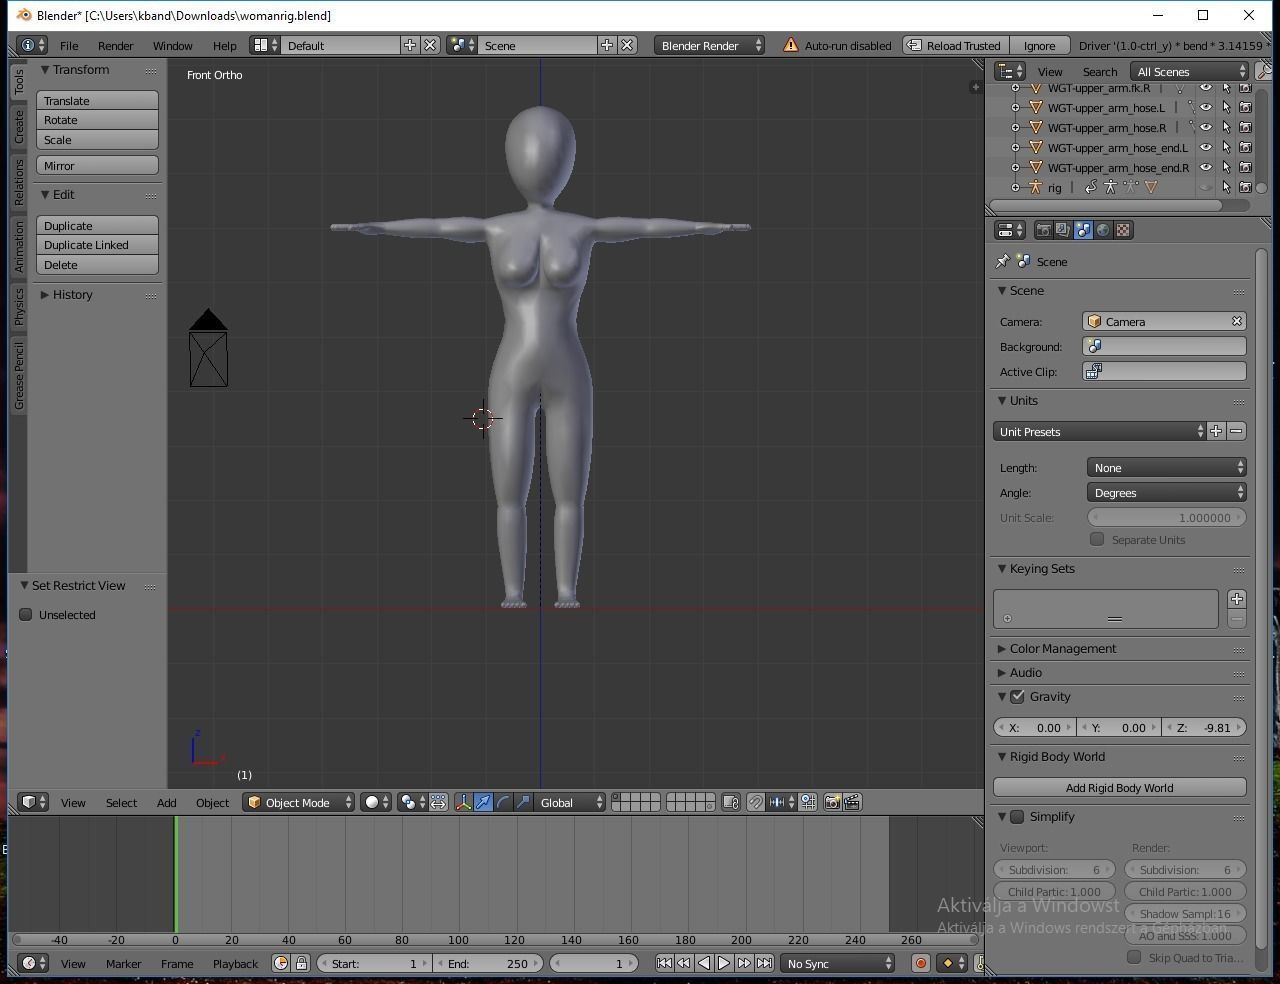Toggle visibility of WGT-upper_arm_hose.R
This screenshot has width=1280, height=984.
pos(1206,127)
